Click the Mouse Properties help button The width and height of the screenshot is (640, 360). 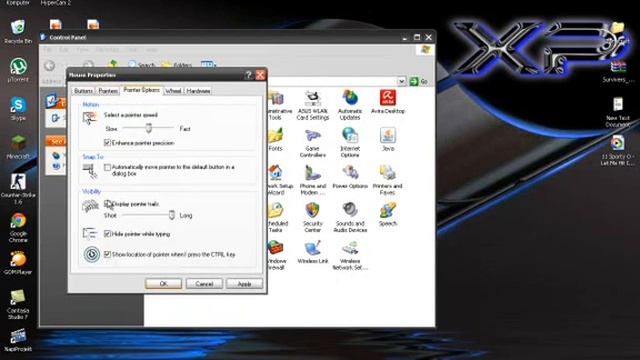[248, 75]
